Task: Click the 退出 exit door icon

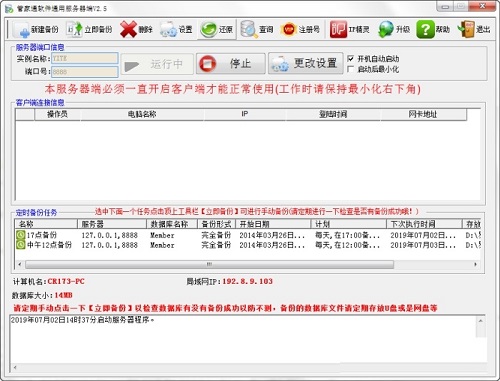Action: pyautogui.click(x=466, y=29)
